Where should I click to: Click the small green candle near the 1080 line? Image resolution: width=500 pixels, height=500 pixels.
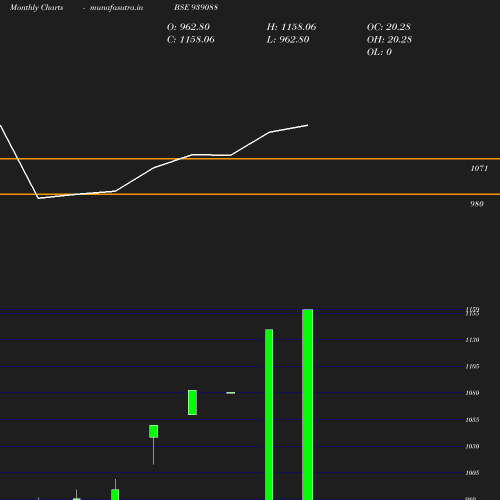tap(192, 402)
